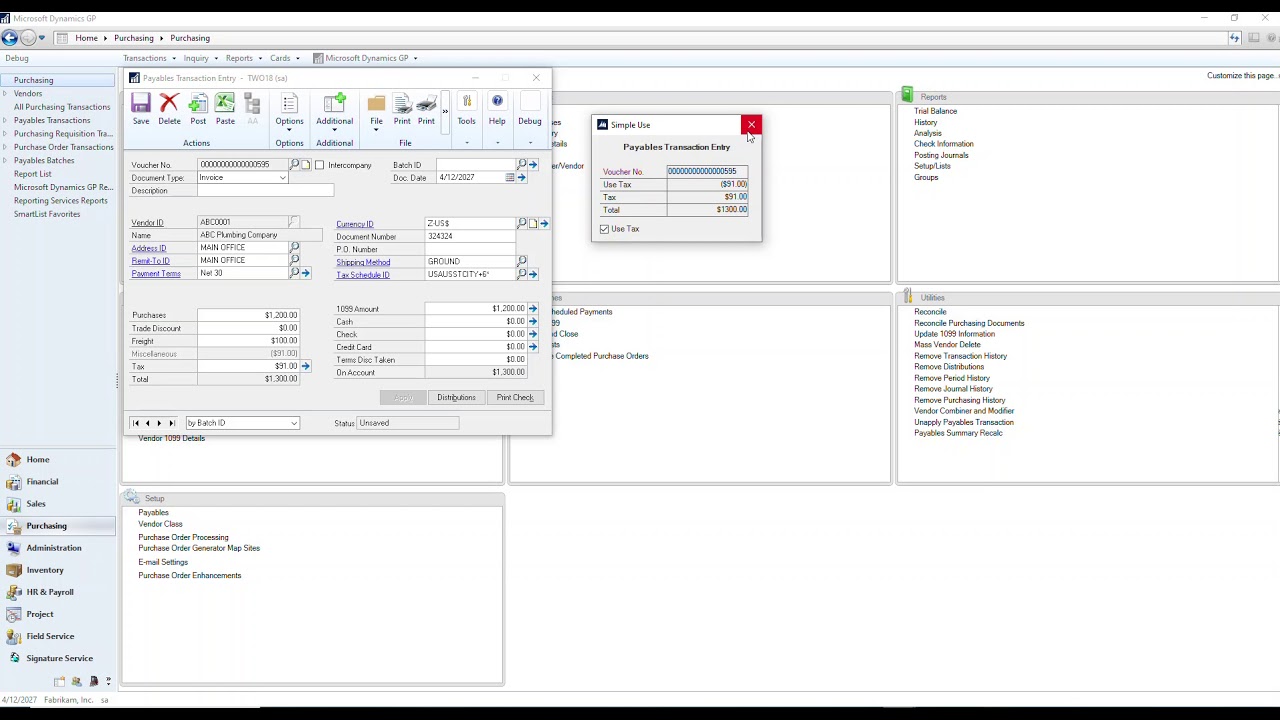Viewport: 1280px width, 720px height.
Task: Click the Freight amount field
Action: [248, 341]
